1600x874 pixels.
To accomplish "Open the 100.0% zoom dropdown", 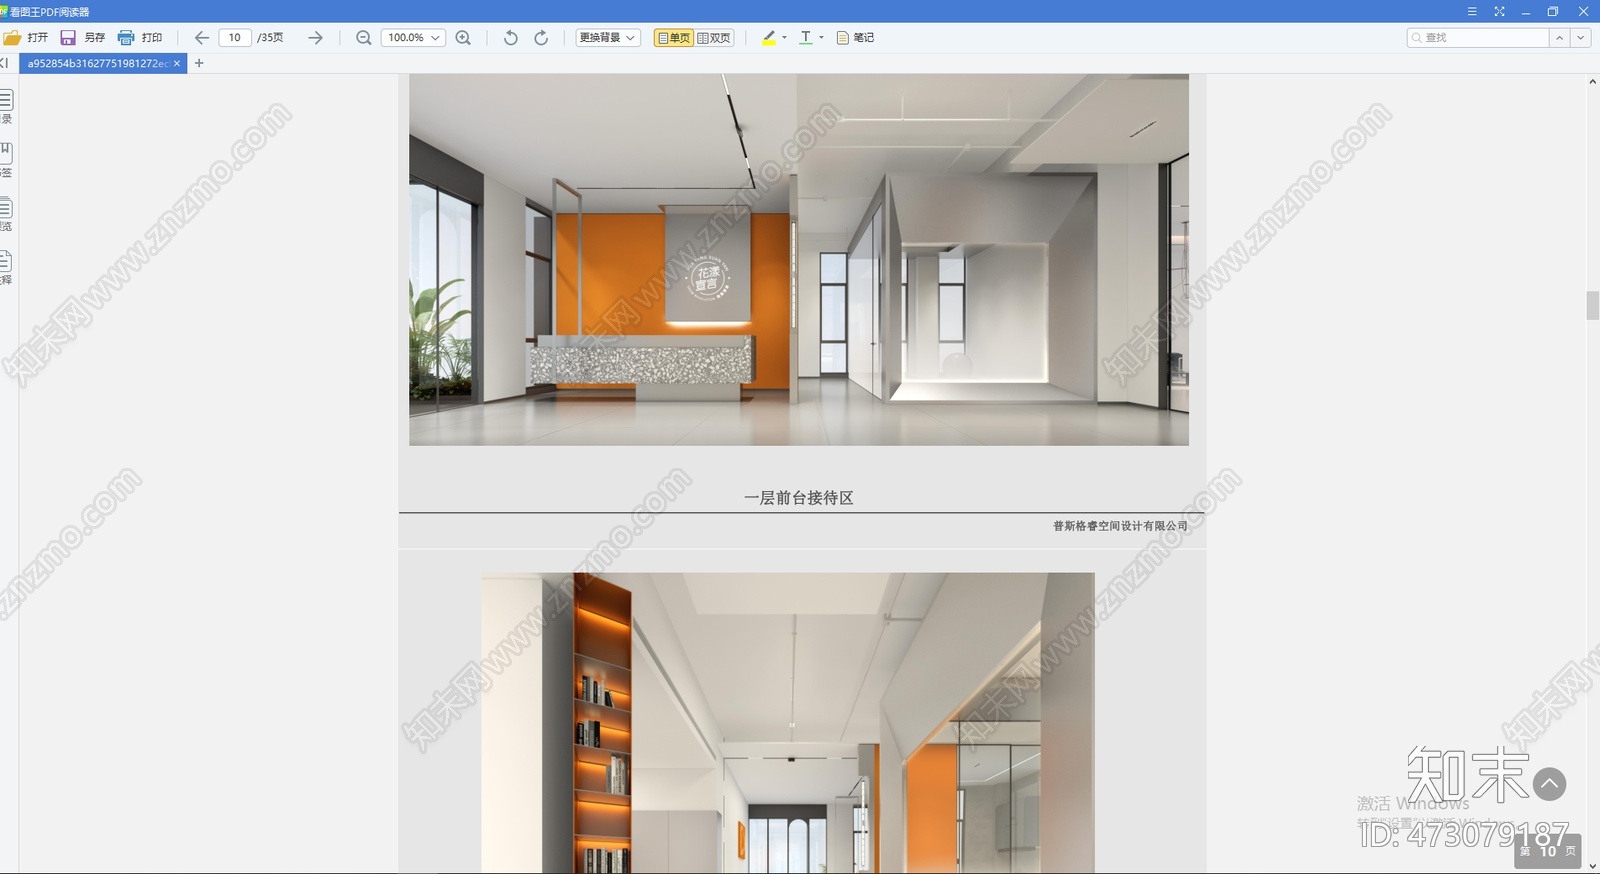I will point(413,37).
